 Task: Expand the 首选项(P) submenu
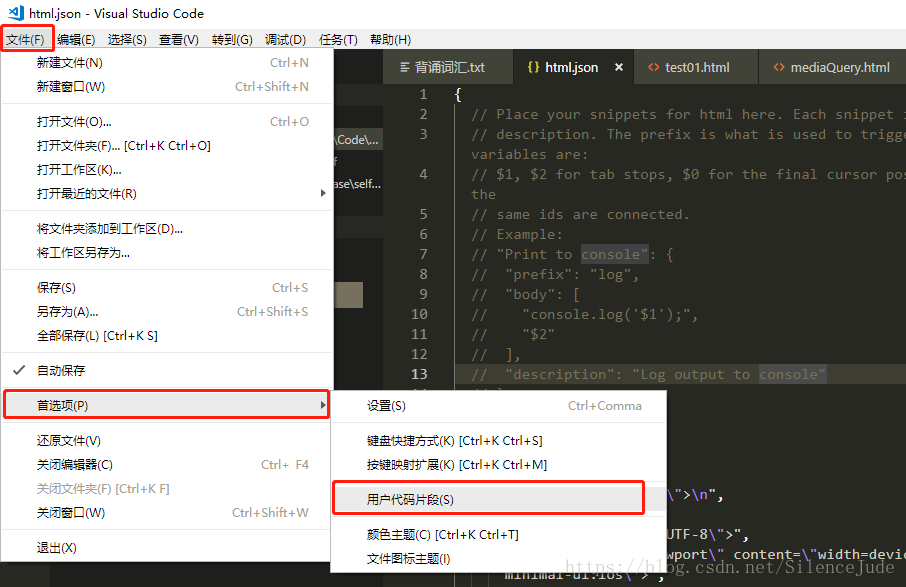[168, 406]
